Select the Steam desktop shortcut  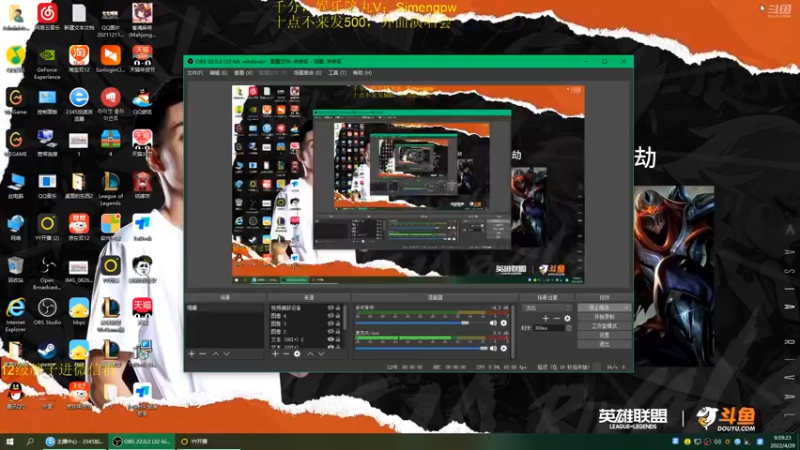pos(47,352)
